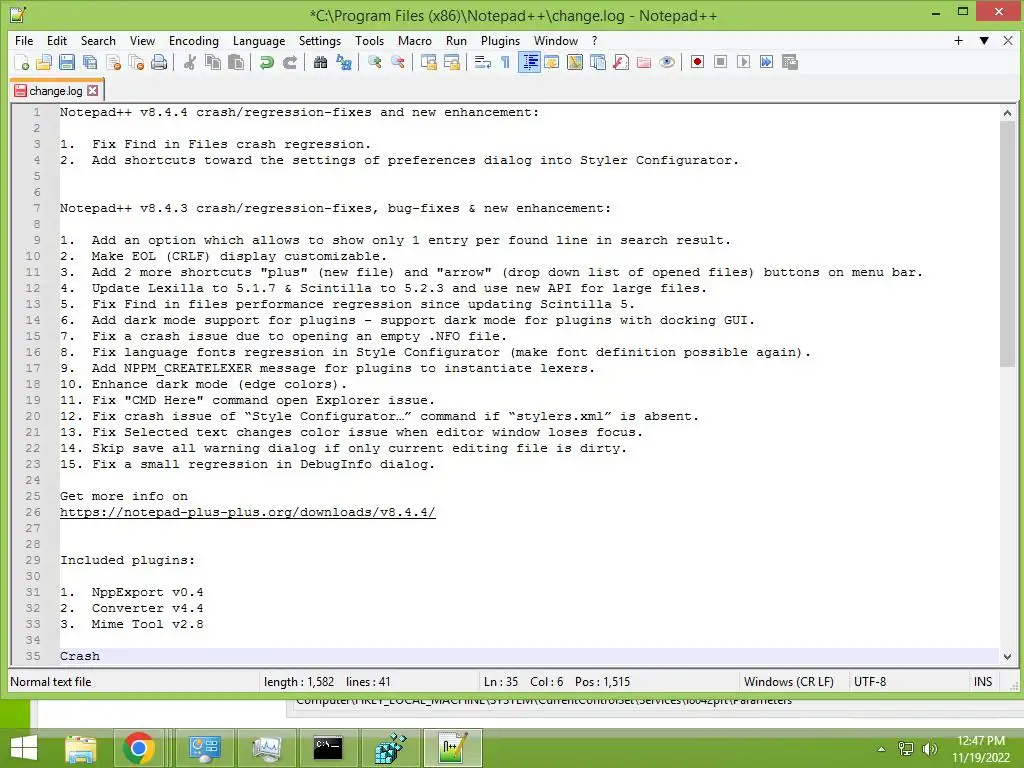Toggle Show All Characters pilcrow icon
The height and width of the screenshot is (768, 1024).
pyautogui.click(x=505, y=62)
